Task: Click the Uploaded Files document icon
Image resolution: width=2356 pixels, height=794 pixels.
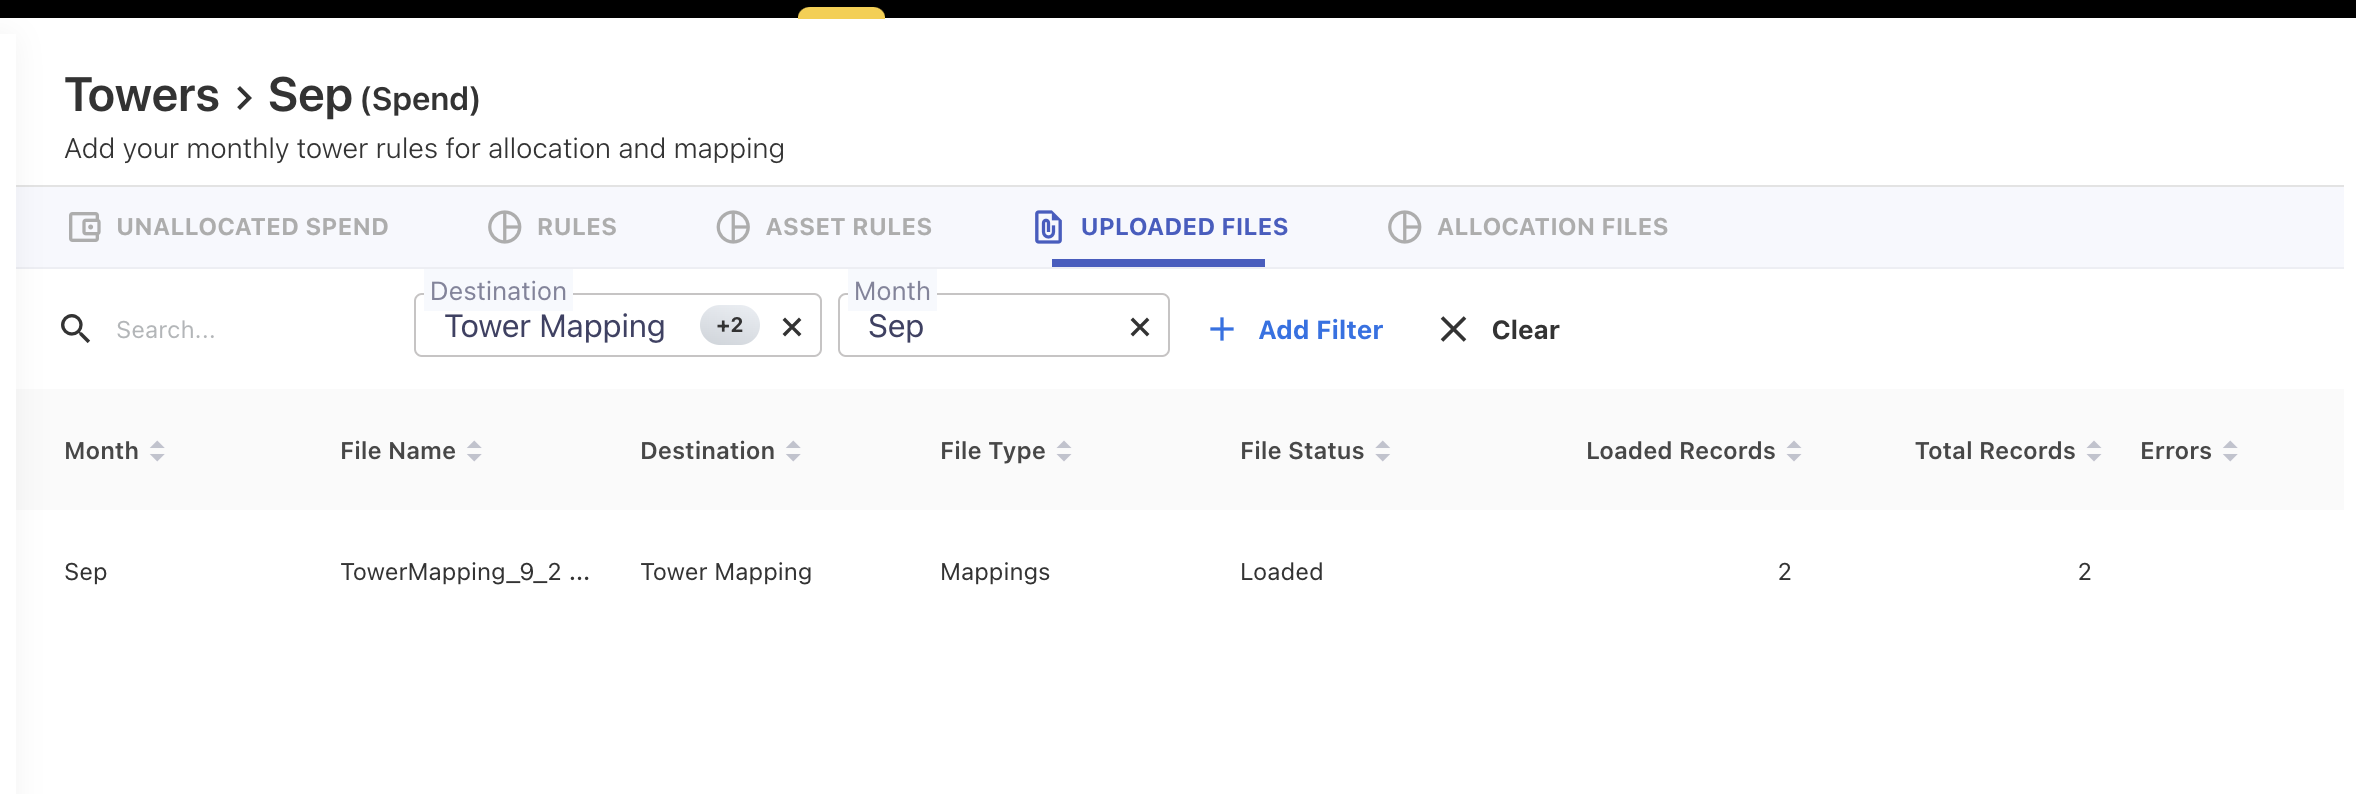Action: click(1047, 227)
